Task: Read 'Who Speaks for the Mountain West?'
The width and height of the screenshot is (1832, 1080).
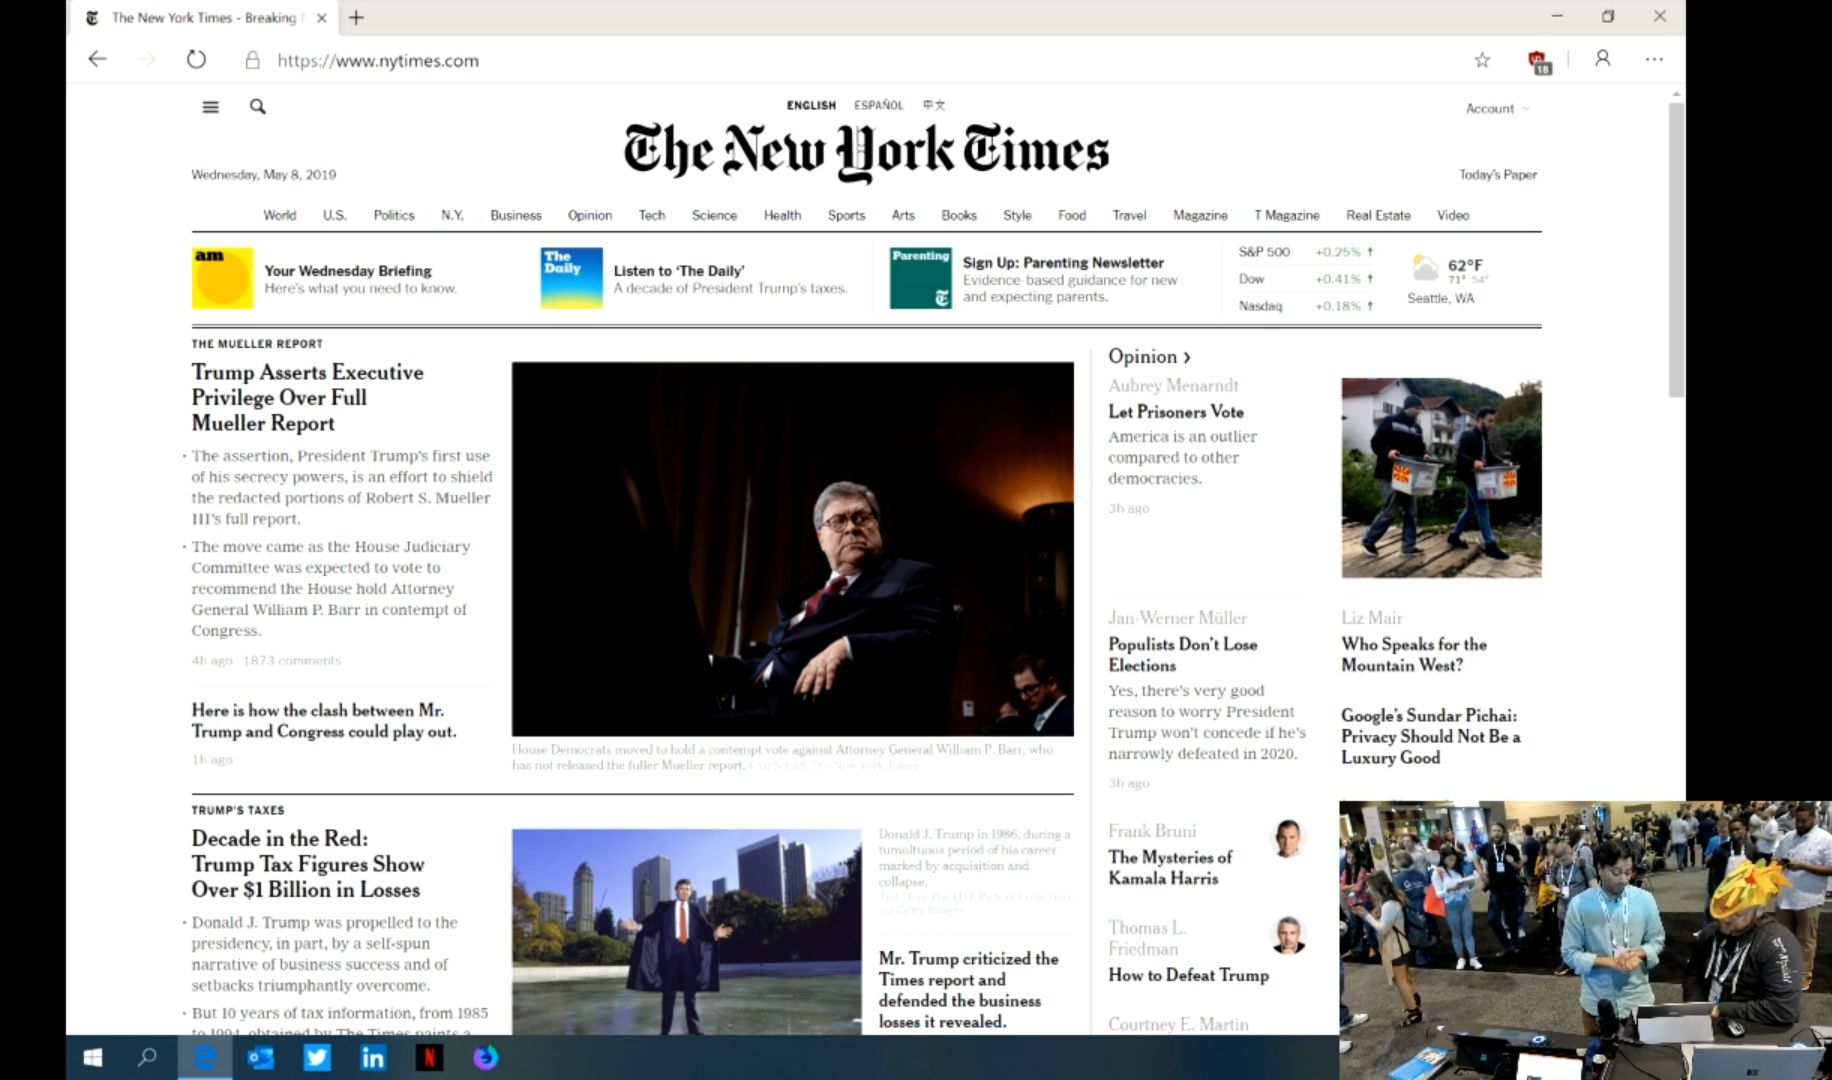Action: 1413,654
